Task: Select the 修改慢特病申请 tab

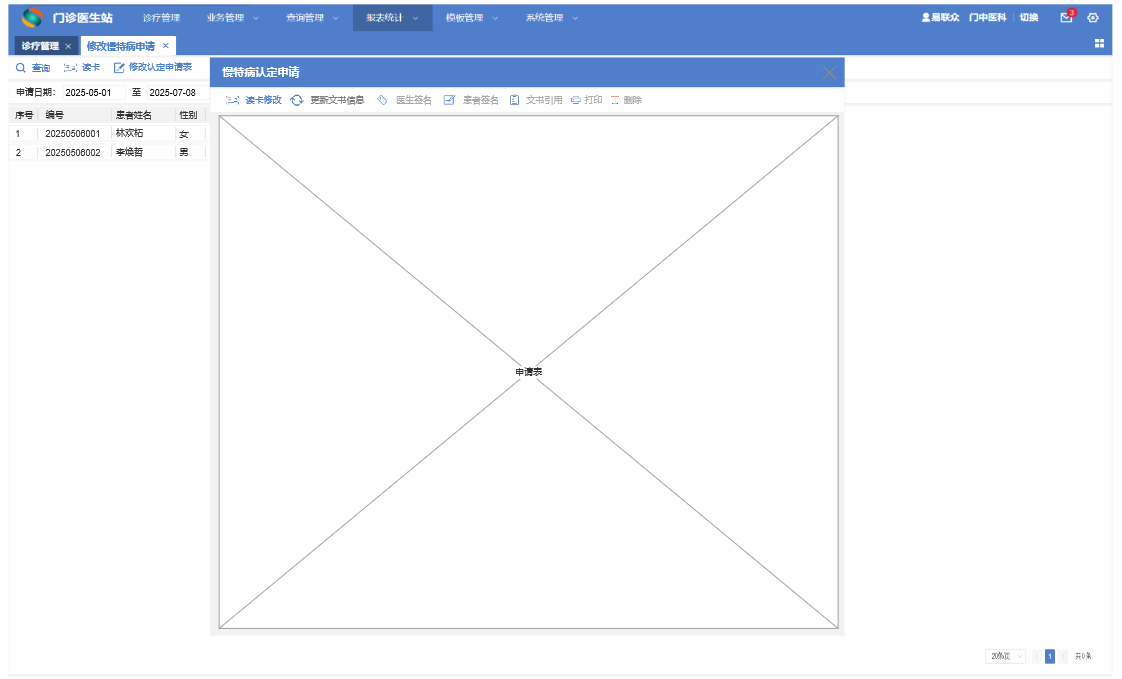Action: [x=121, y=46]
